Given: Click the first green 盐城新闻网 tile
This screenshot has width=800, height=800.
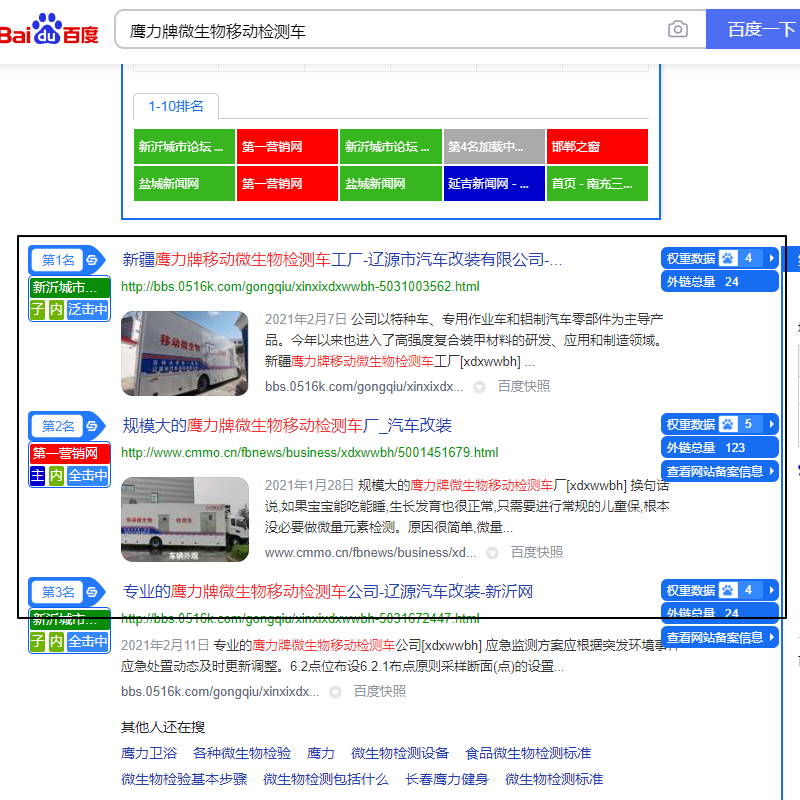Looking at the screenshot, I should 184,183.
